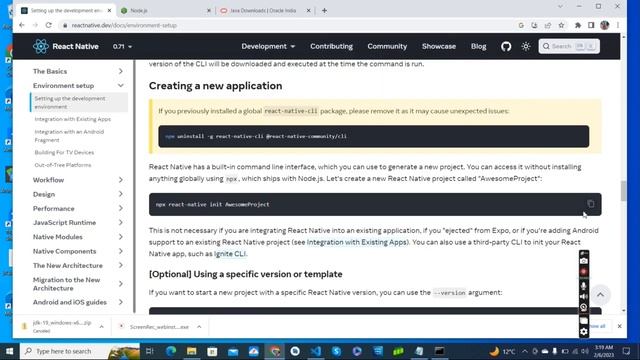Open Integration with an Android Fragment
This screenshot has width=640, height=360.
pos(69,136)
